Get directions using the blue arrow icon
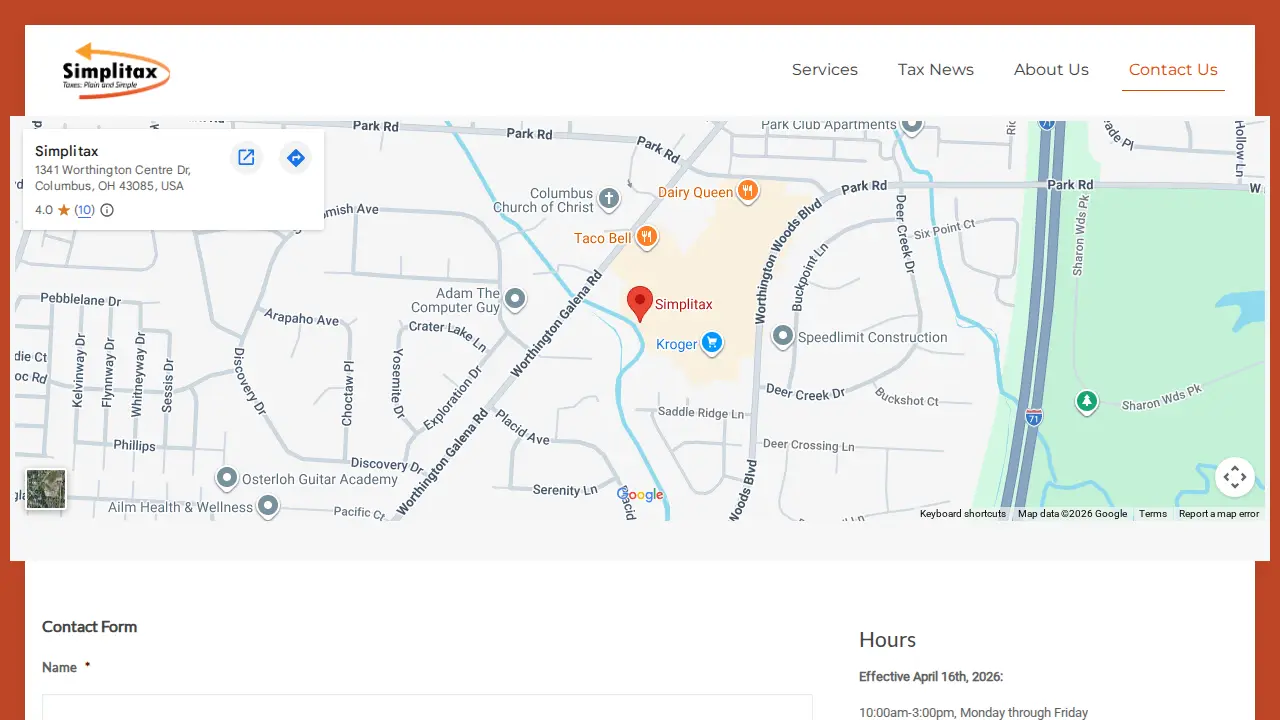The width and height of the screenshot is (1280, 720). 295,157
